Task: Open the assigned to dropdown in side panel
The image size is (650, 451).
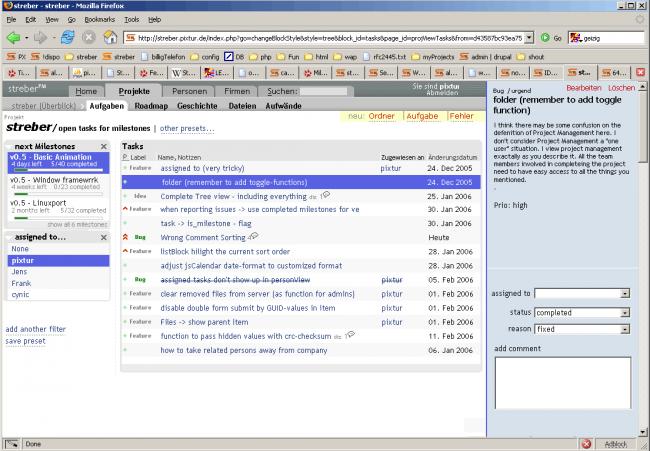Action: 624,293
